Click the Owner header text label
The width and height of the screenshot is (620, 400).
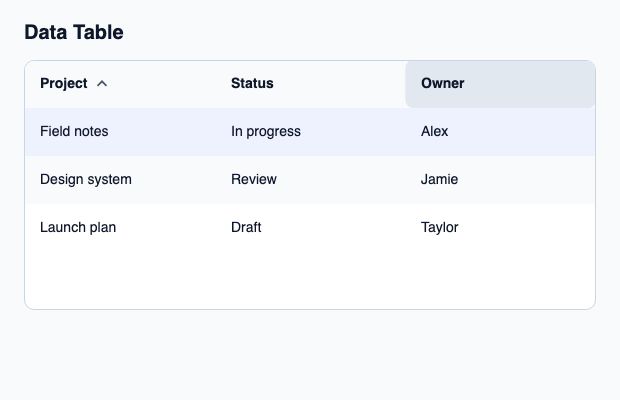click(x=442, y=83)
